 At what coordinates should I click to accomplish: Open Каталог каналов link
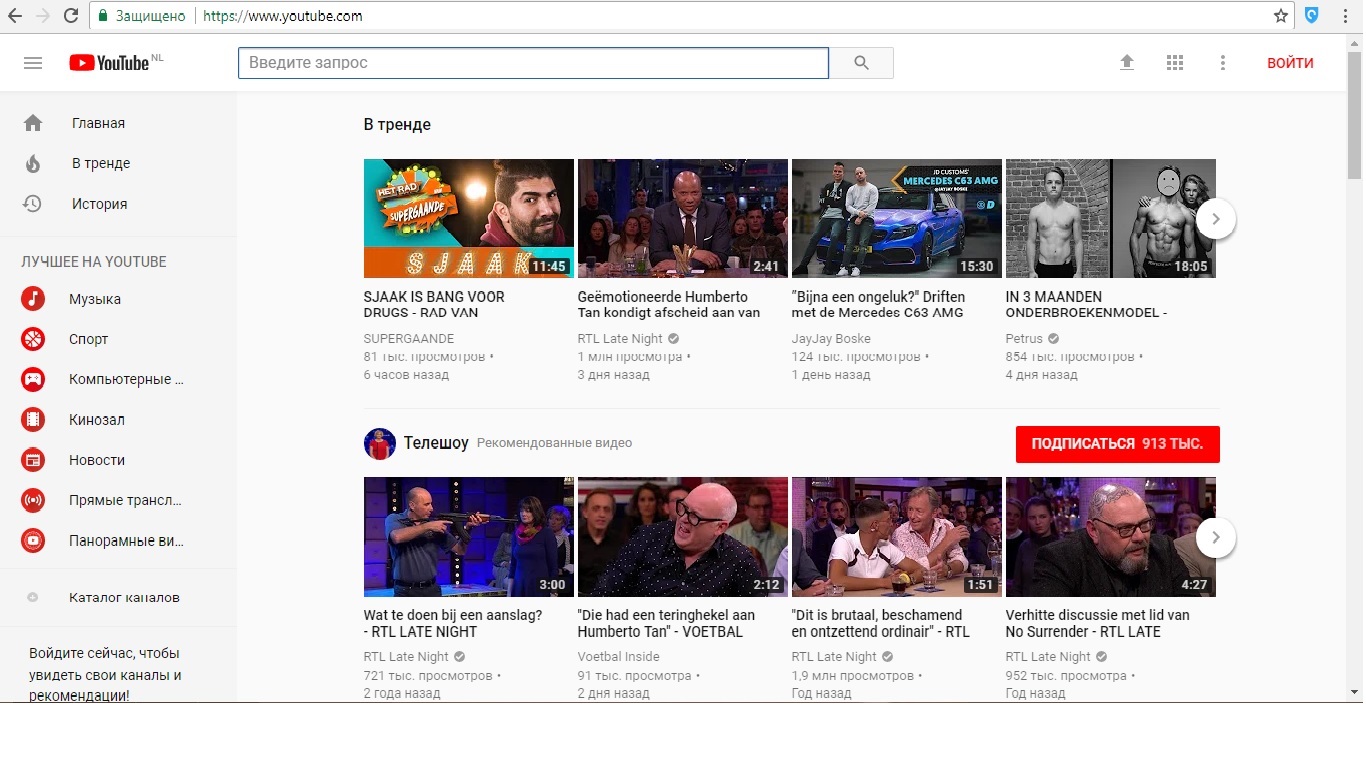[x=124, y=597]
